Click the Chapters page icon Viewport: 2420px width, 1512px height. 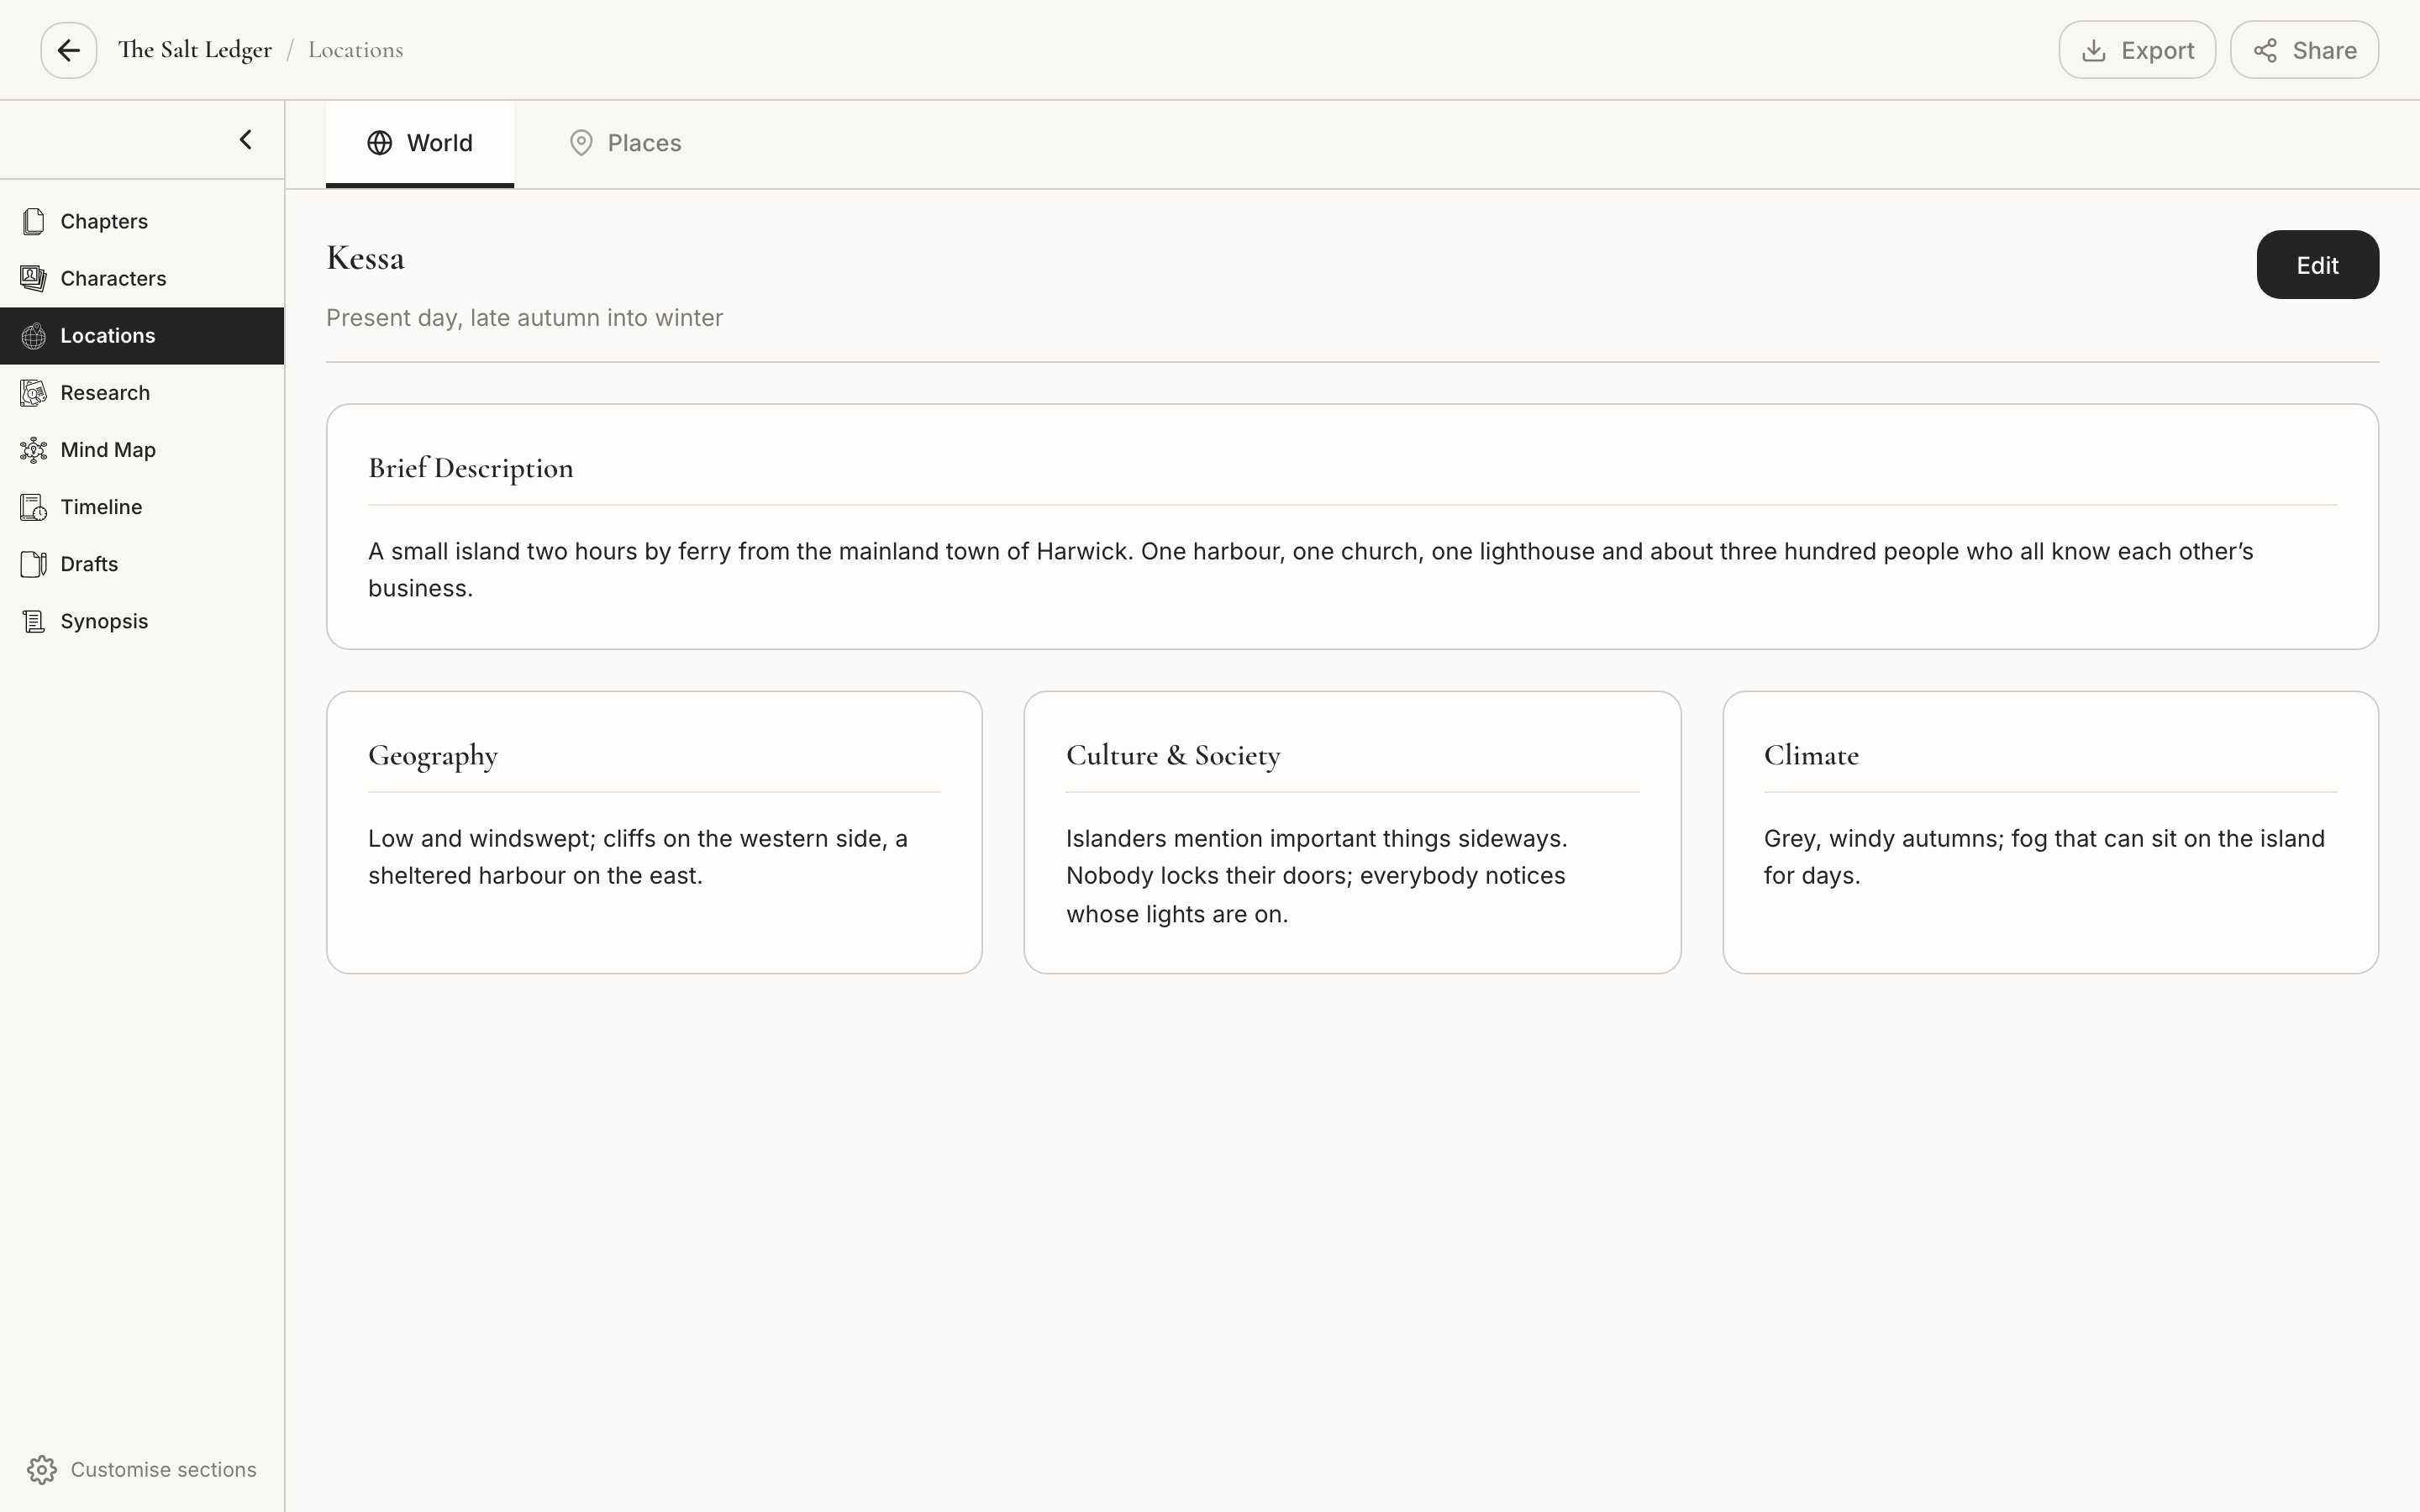coord(33,221)
